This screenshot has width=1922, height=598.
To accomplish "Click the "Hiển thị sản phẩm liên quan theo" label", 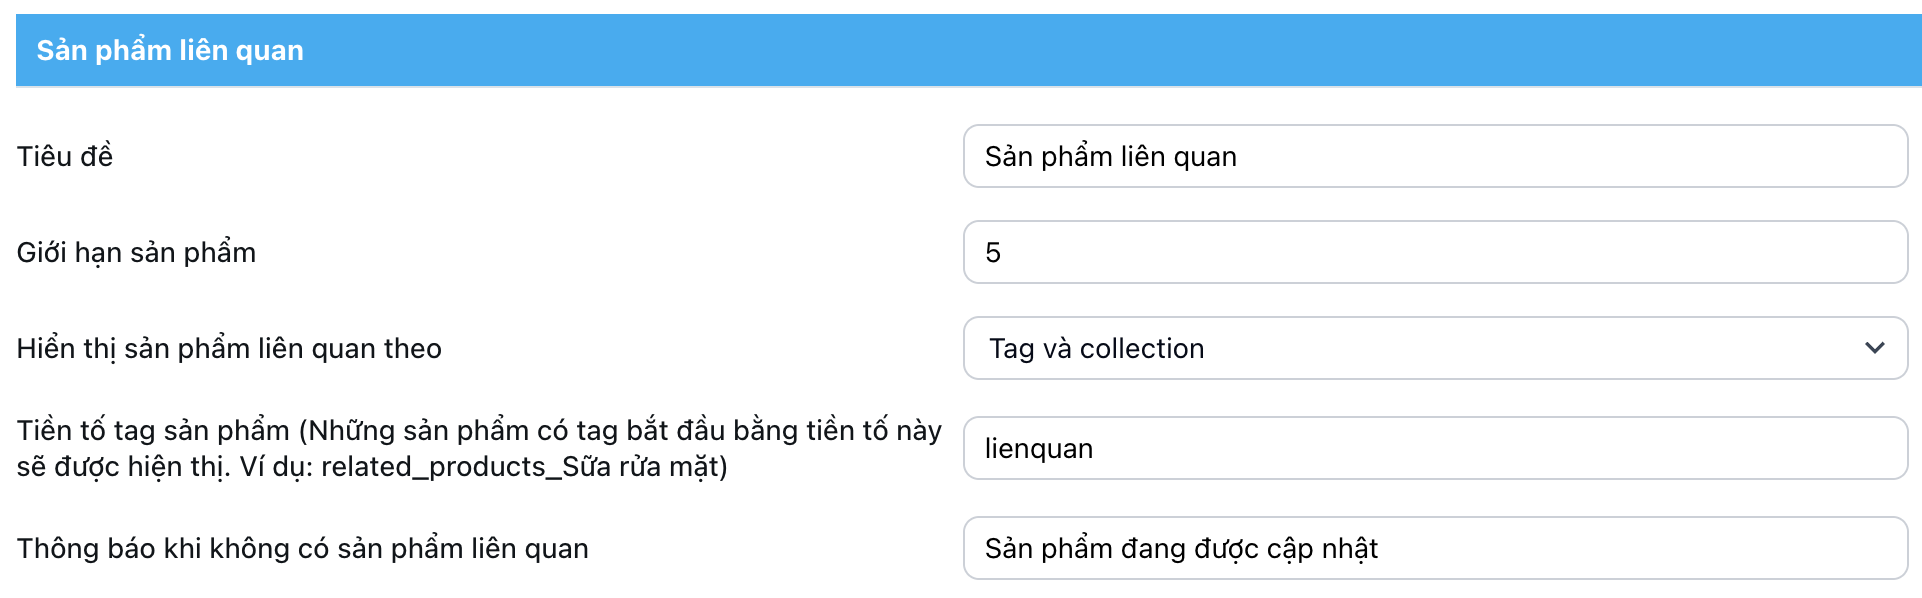I will (x=229, y=348).
